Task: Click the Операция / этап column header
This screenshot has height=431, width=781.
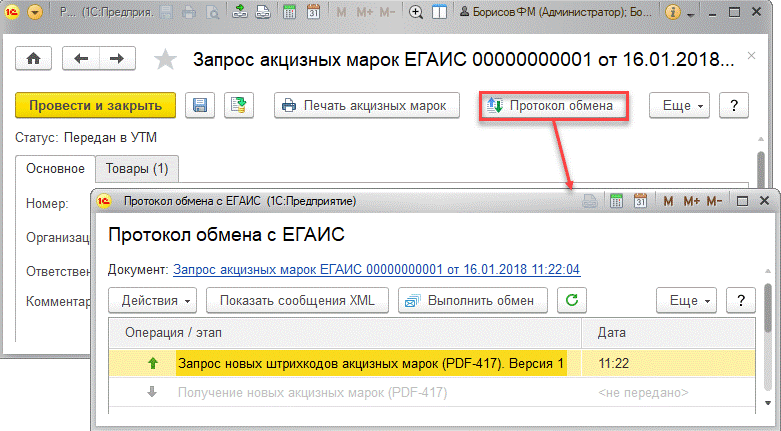Action: tap(345, 332)
